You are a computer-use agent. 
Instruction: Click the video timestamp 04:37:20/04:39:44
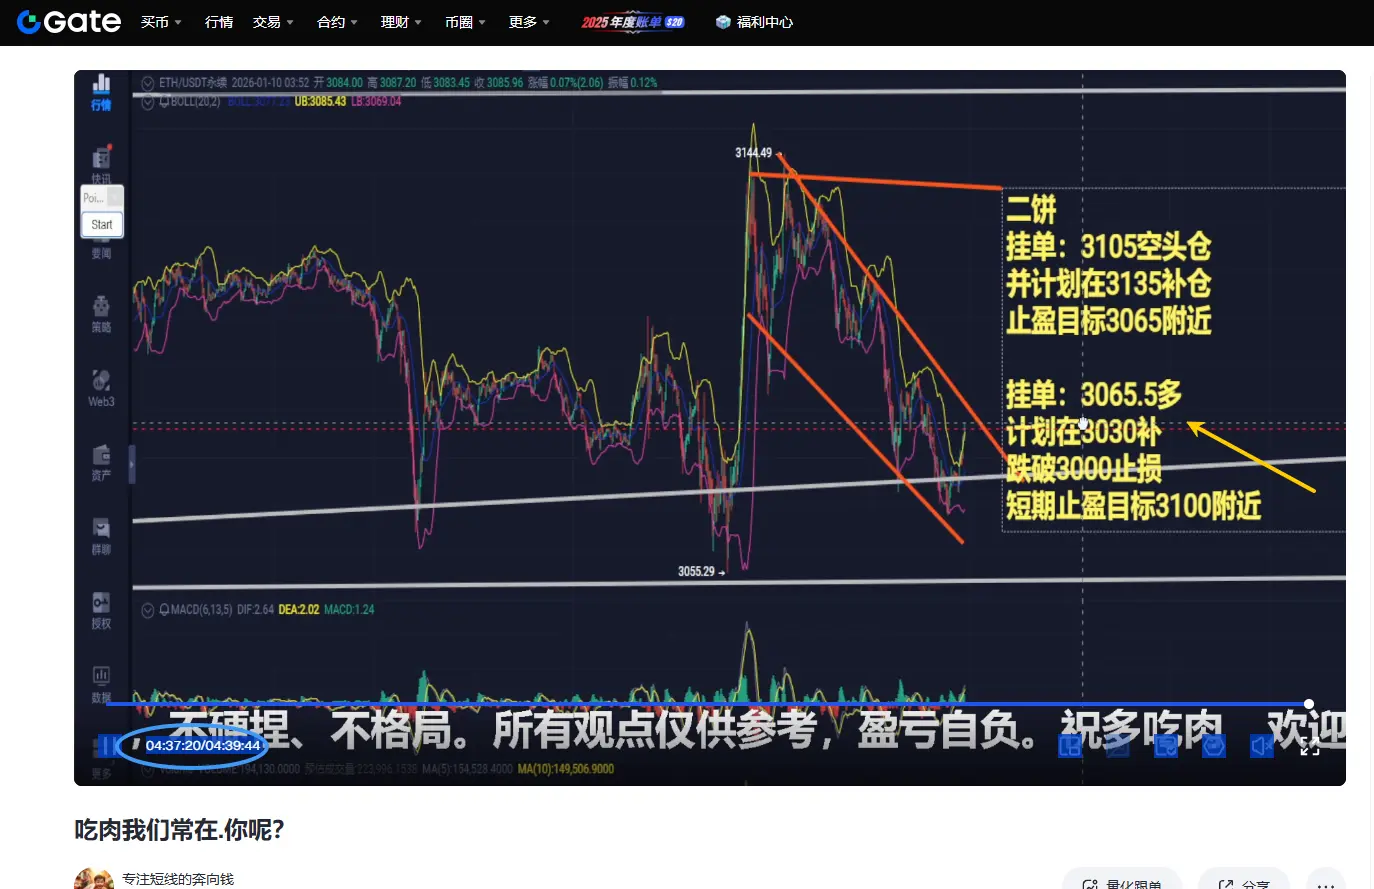[x=203, y=745]
